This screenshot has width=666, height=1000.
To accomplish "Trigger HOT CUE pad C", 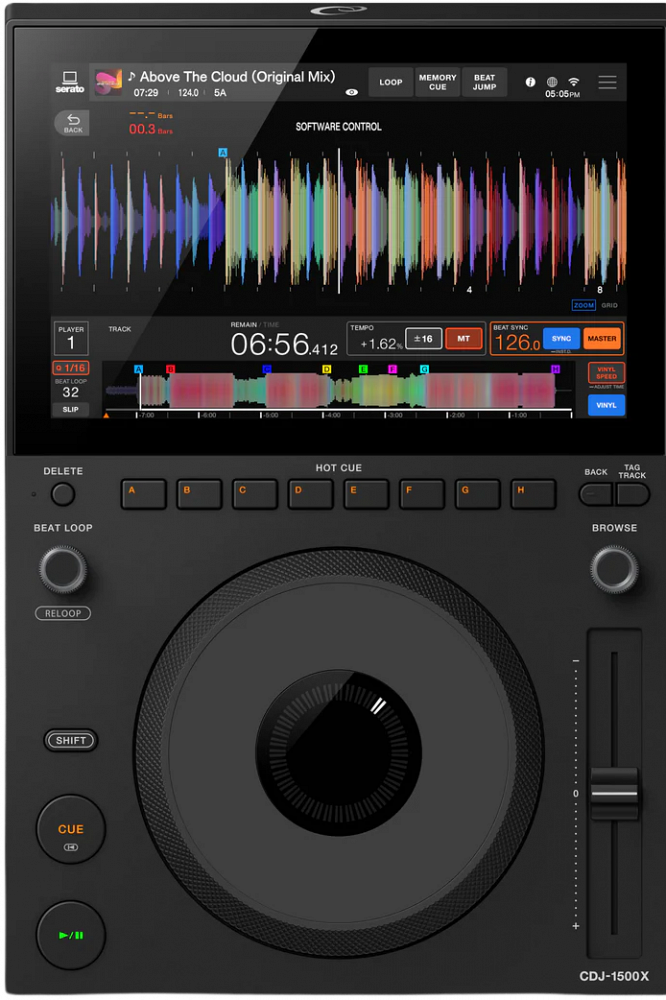I will click(x=255, y=494).
